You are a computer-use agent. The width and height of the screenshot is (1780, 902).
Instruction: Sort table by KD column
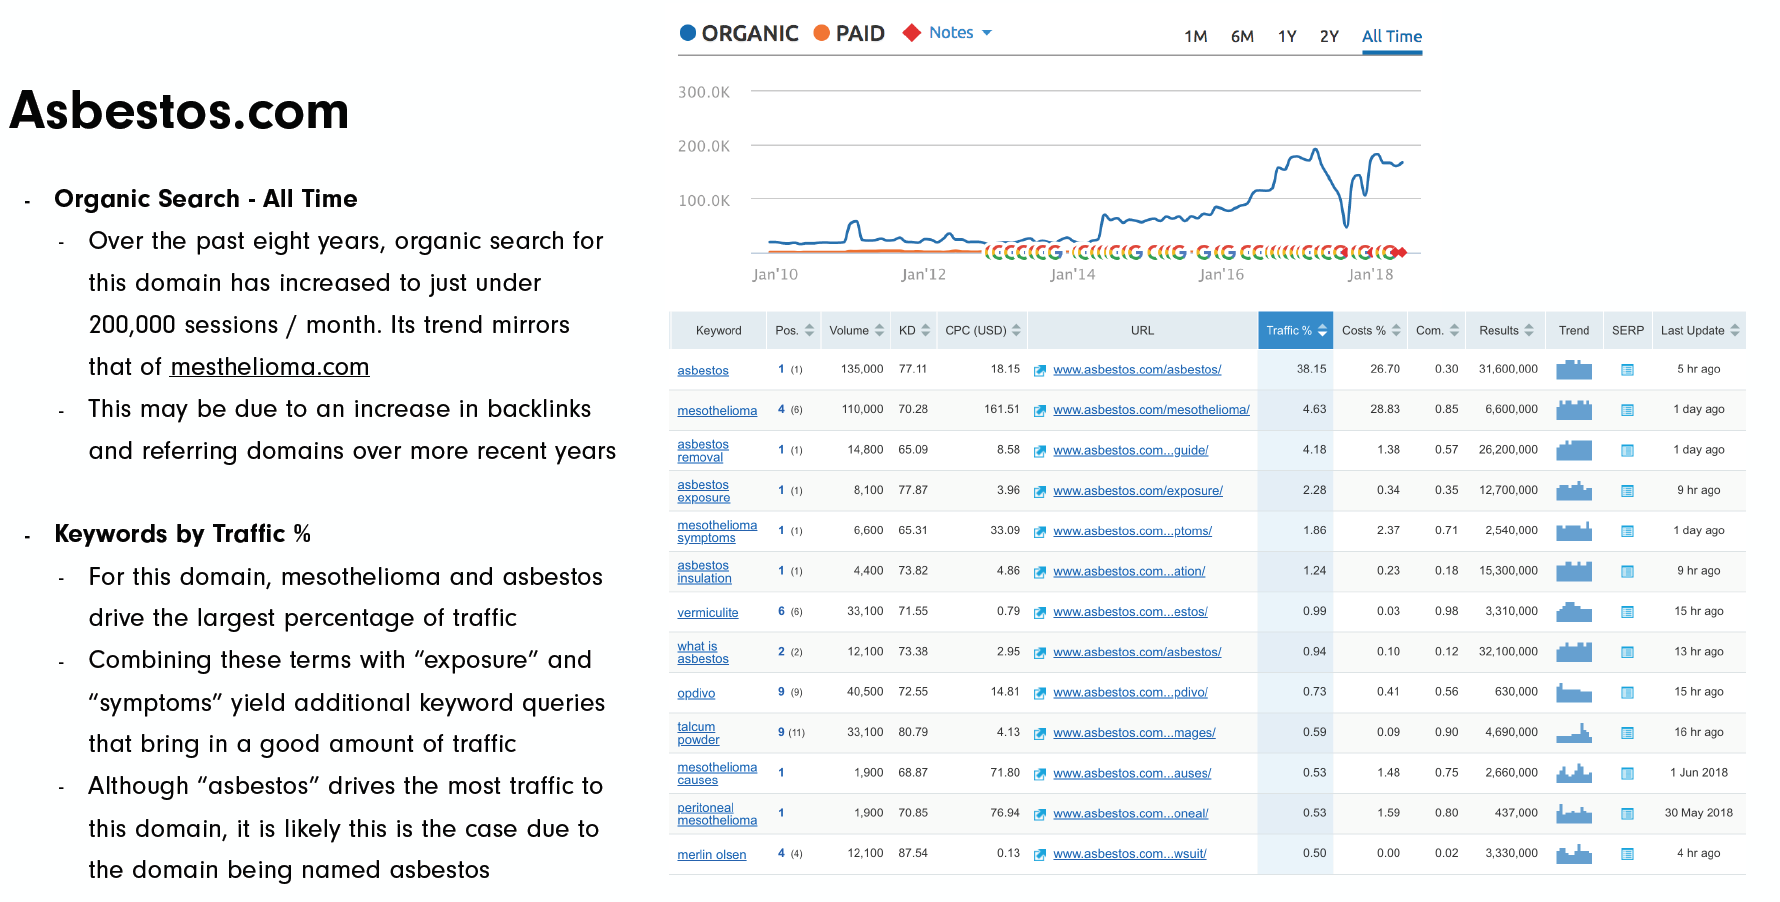915,330
